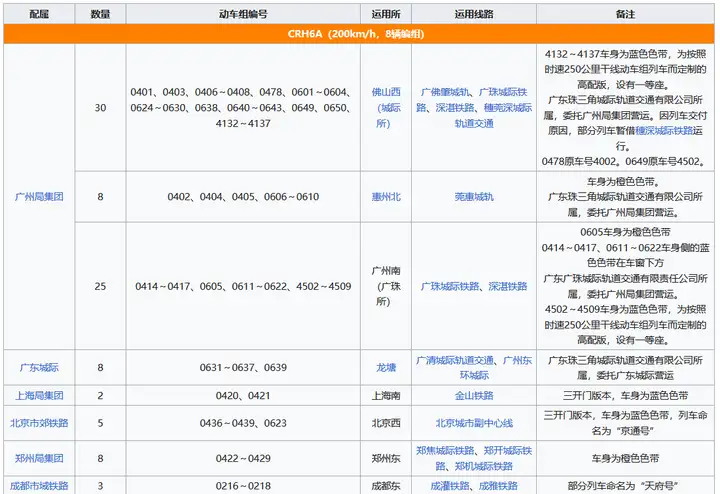Select remark 车身为橙色色带 in 郑州局集团 row
The width and height of the screenshot is (720, 494).
pyautogui.click(x=625, y=458)
